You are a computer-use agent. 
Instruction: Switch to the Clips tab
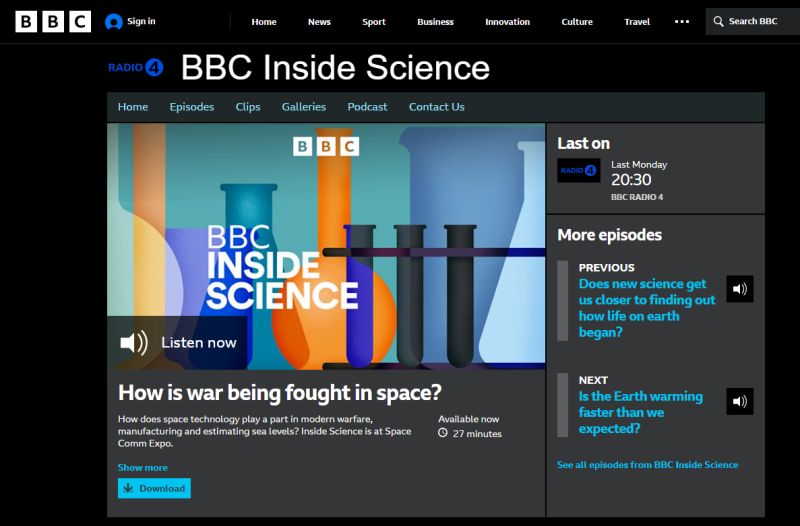point(248,107)
